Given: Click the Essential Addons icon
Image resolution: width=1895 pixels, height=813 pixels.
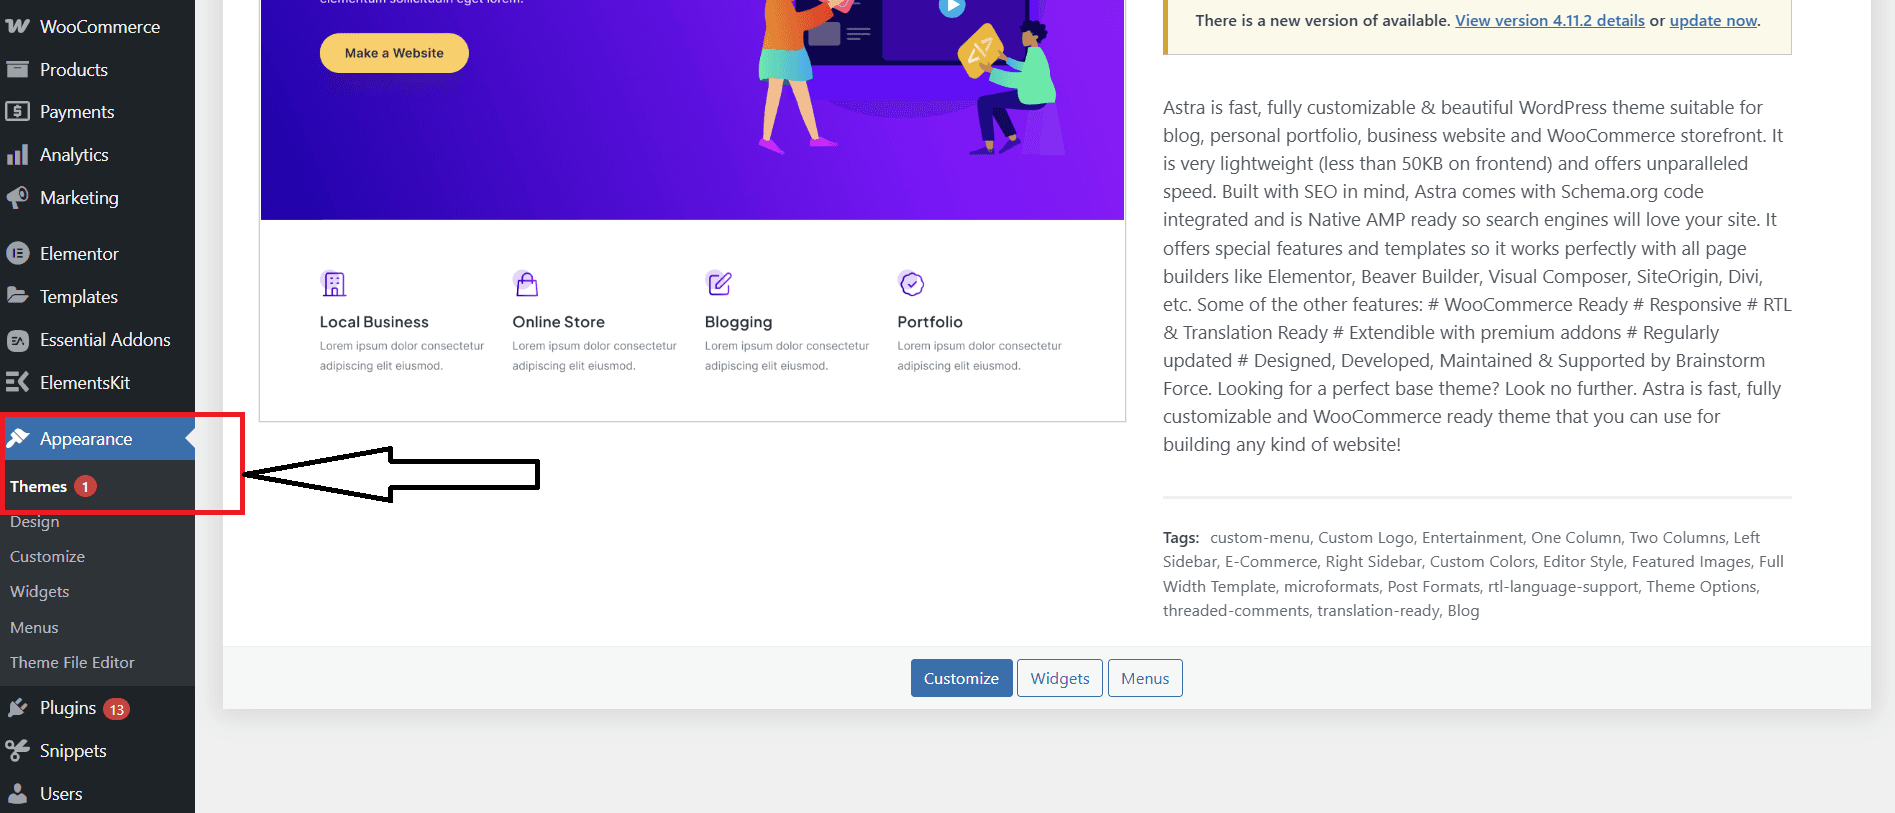Looking at the screenshot, I should 18,341.
